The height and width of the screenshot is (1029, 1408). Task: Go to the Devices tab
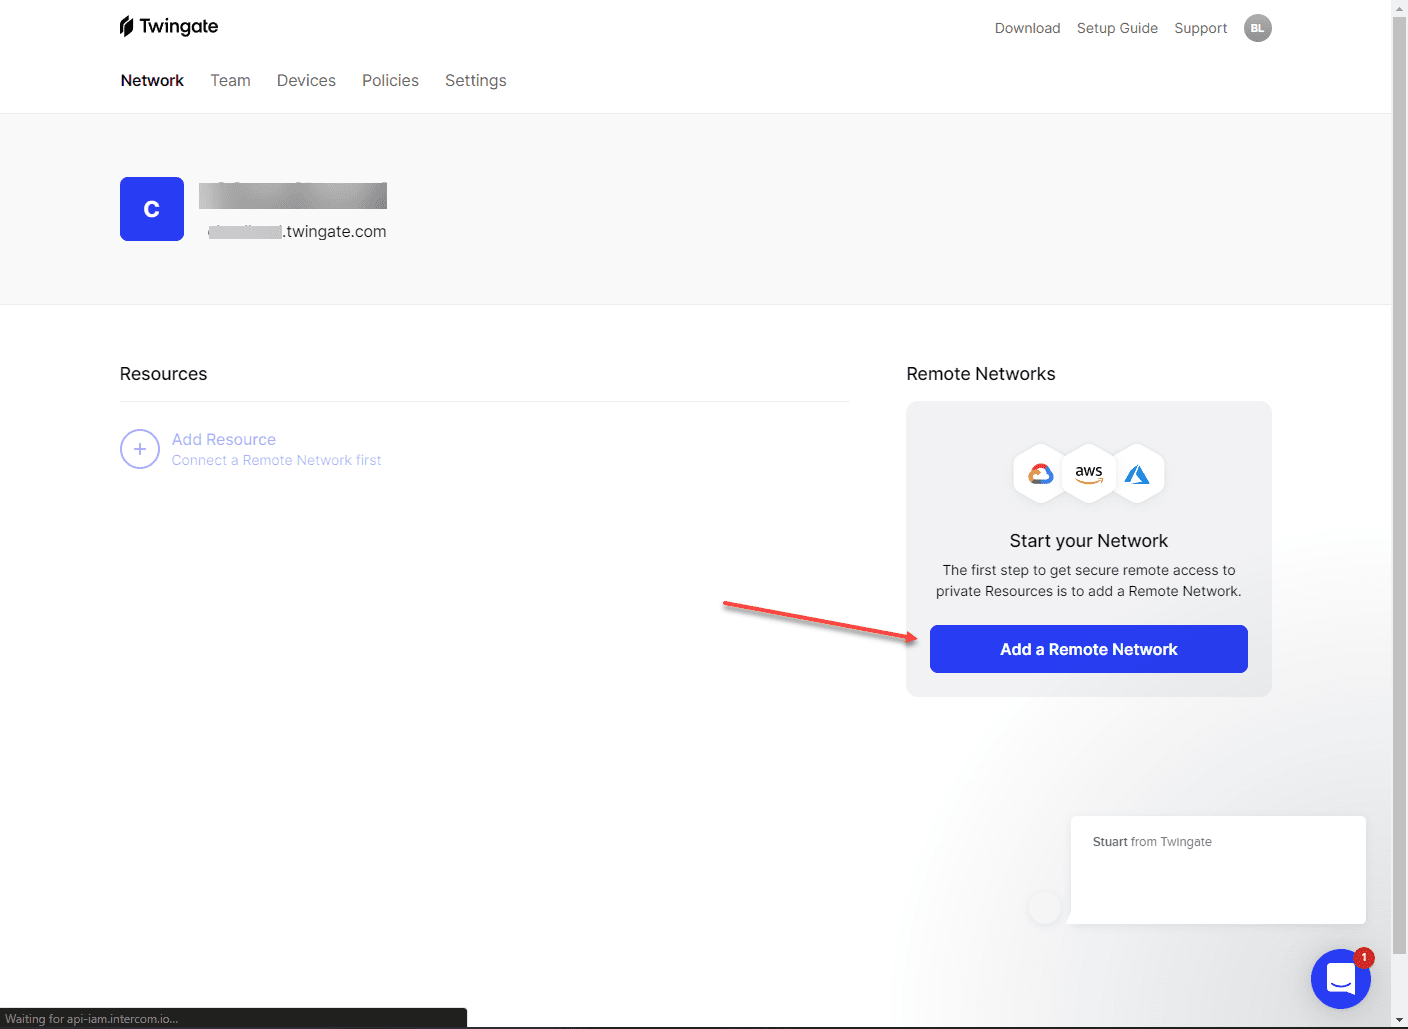[x=306, y=81]
